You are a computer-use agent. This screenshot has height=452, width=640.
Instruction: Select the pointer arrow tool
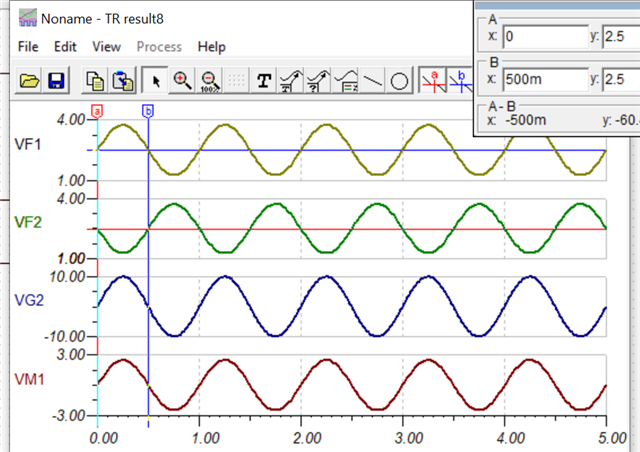pos(155,80)
